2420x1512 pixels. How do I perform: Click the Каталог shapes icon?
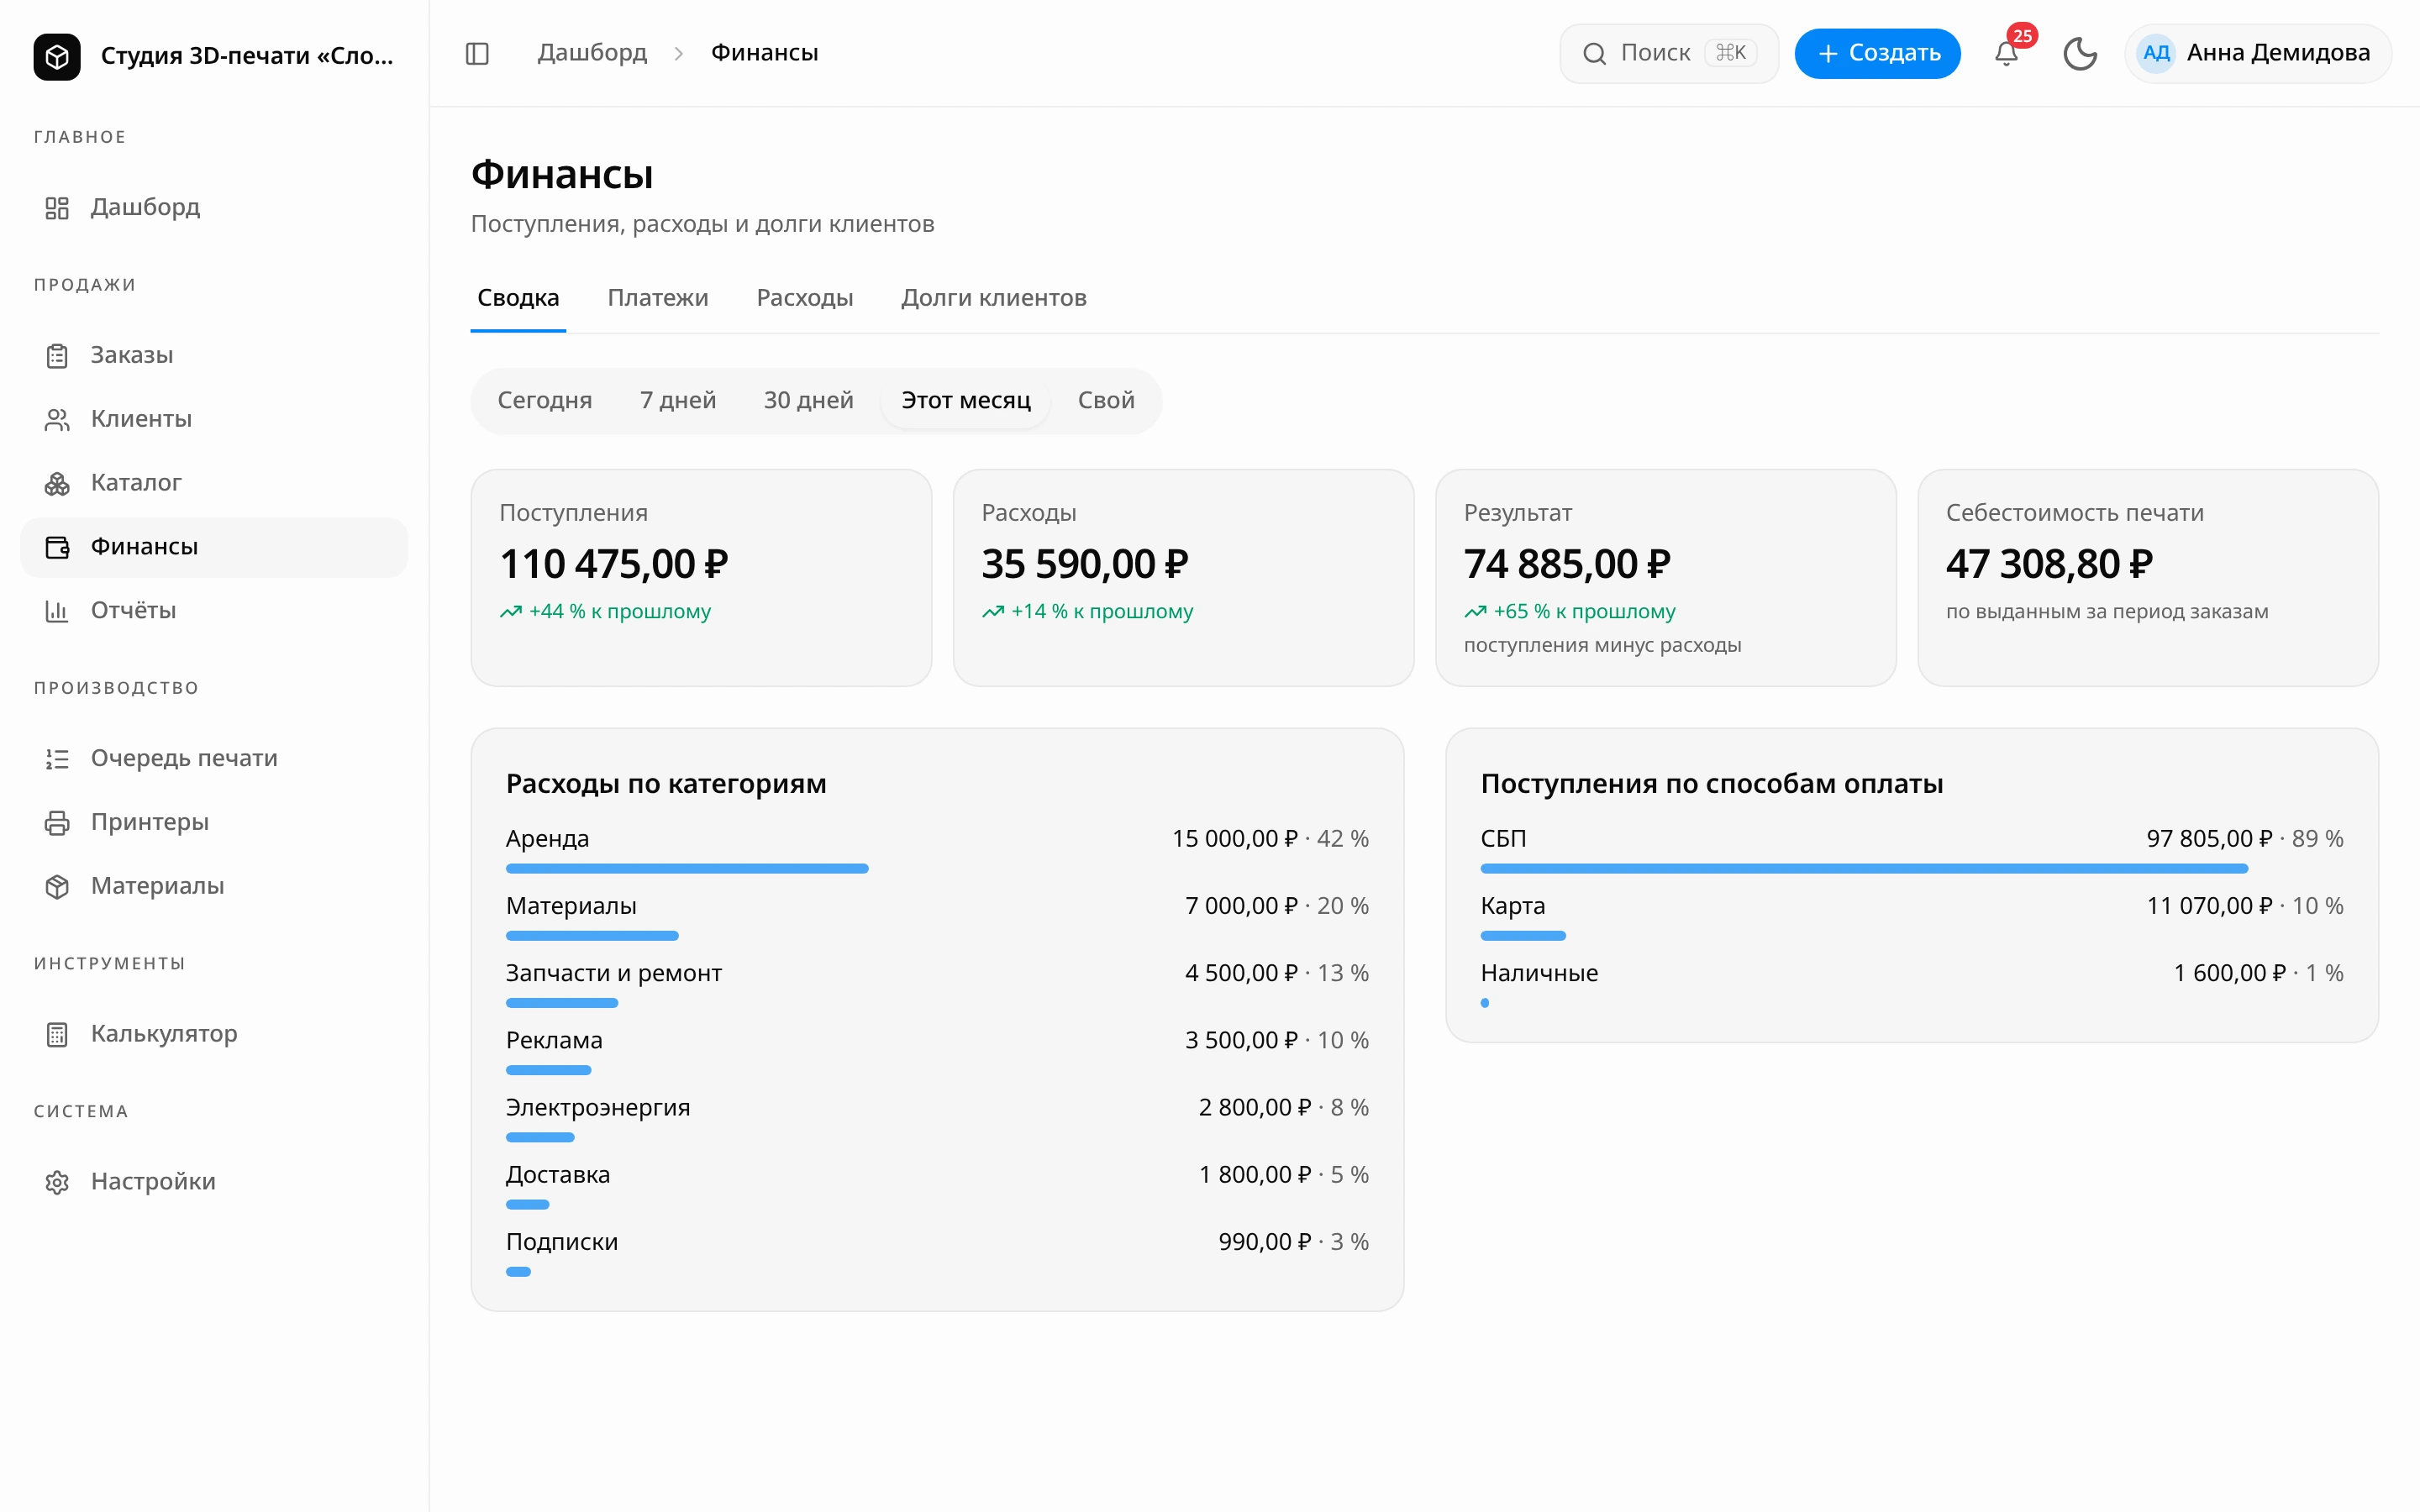point(57,483)
